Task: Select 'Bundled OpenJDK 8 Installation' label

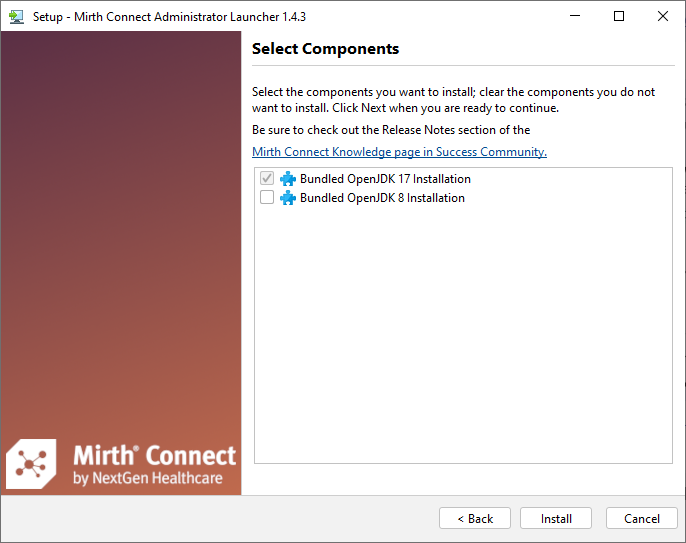Action: pyautogui.click(x=382, y=198)
